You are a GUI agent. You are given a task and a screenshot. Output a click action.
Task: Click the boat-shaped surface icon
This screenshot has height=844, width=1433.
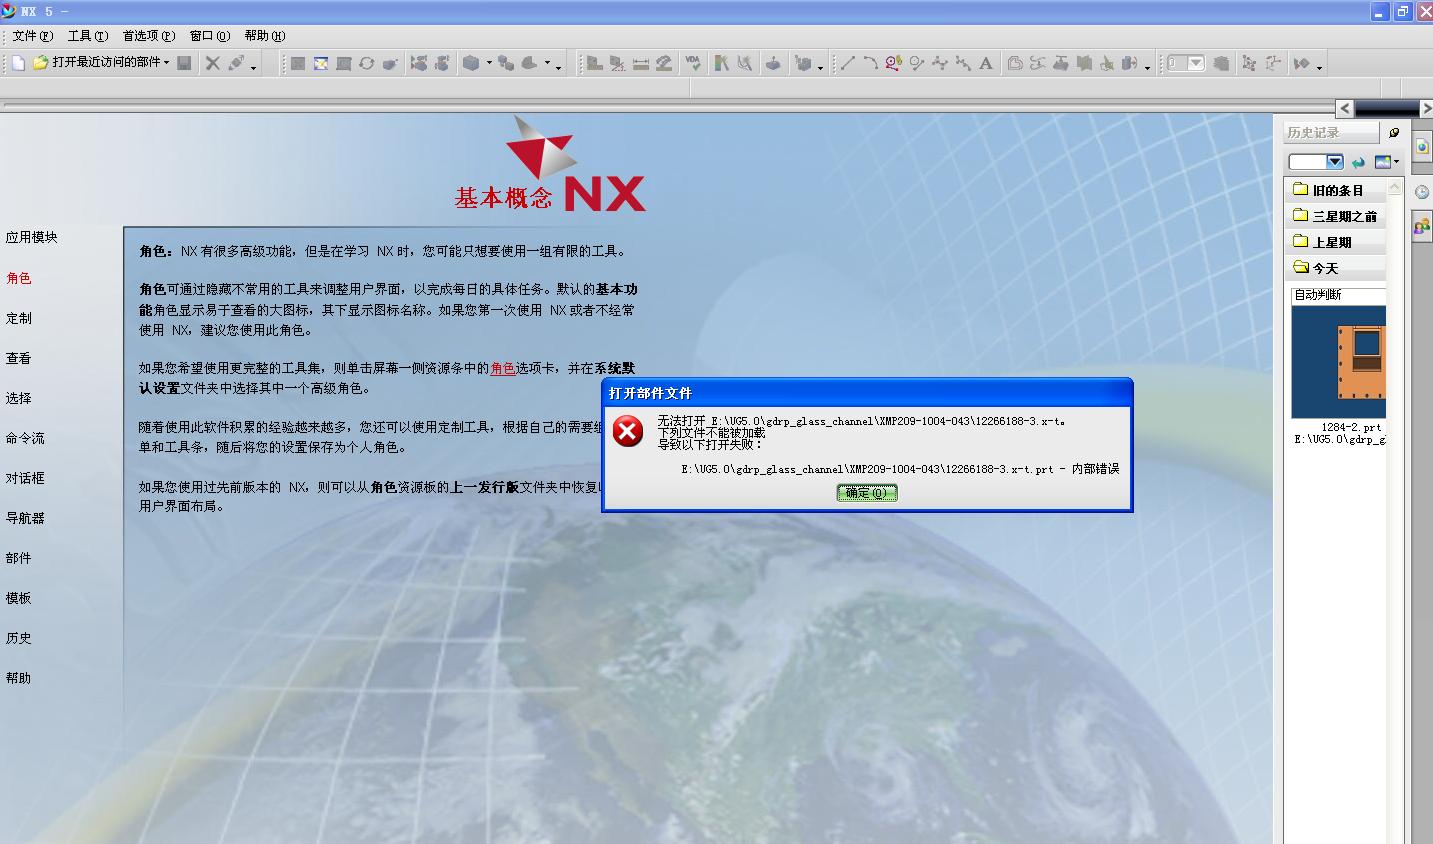(x=774, y=63)
